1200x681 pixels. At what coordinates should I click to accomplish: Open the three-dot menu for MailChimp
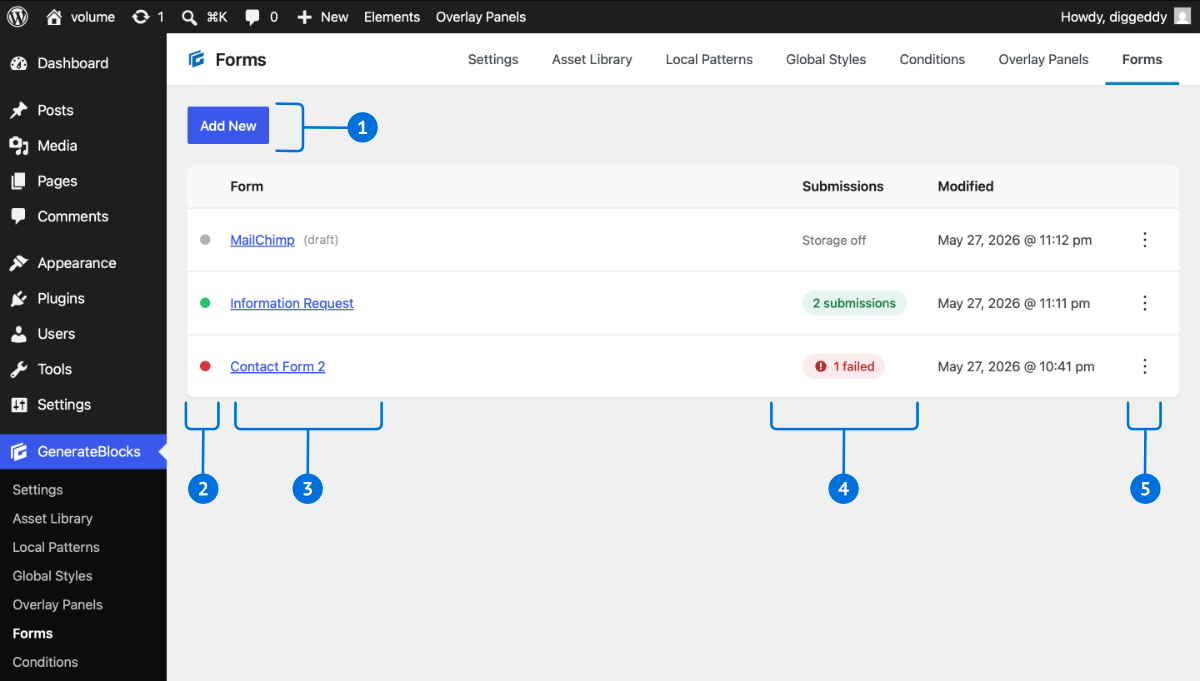[x=1145, y=240]
